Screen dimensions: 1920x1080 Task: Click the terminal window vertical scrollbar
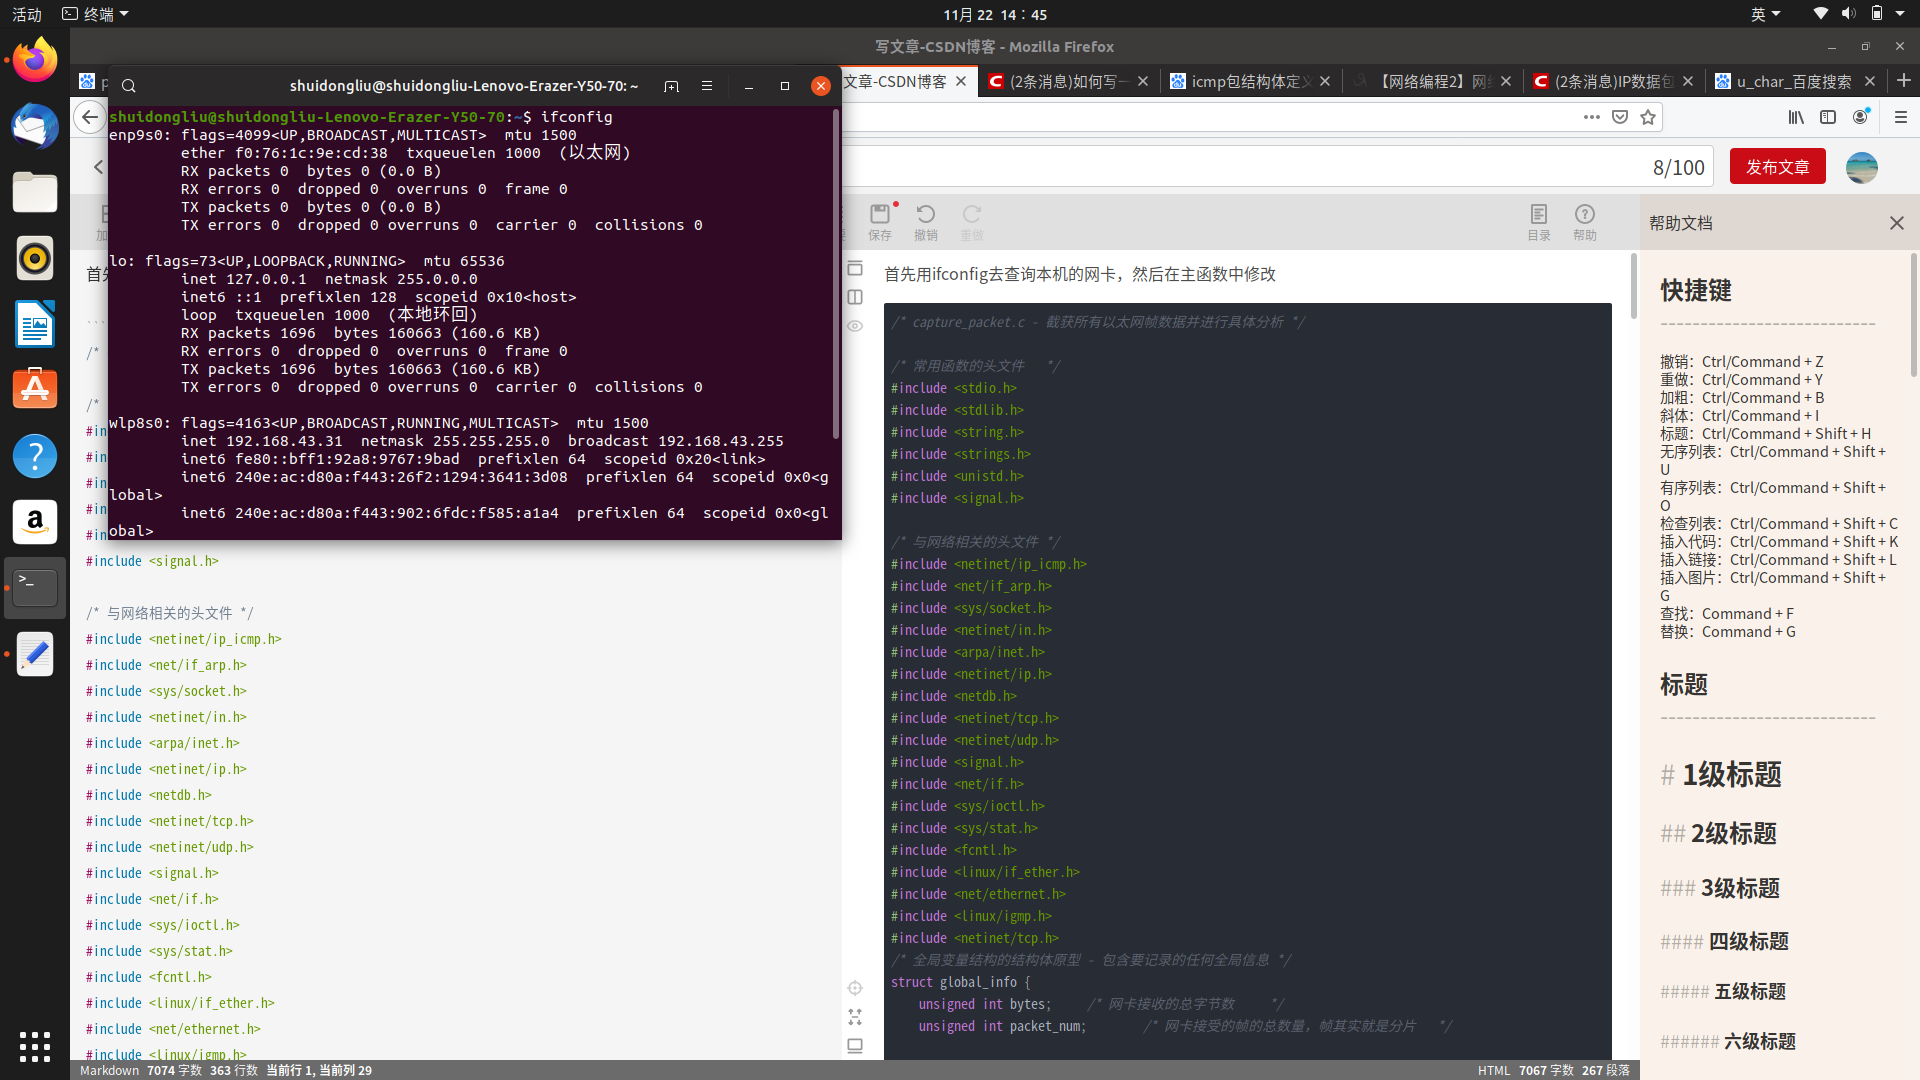[x=836, y=275]
